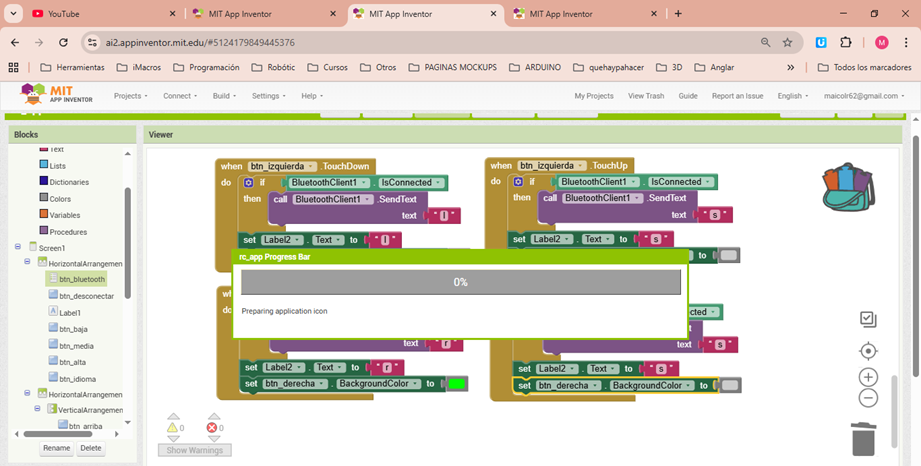Viewport: 921px width, 466px height.
Task: Zoom in with the plus button
Action: pyautogui.click(x=868, y=378)
